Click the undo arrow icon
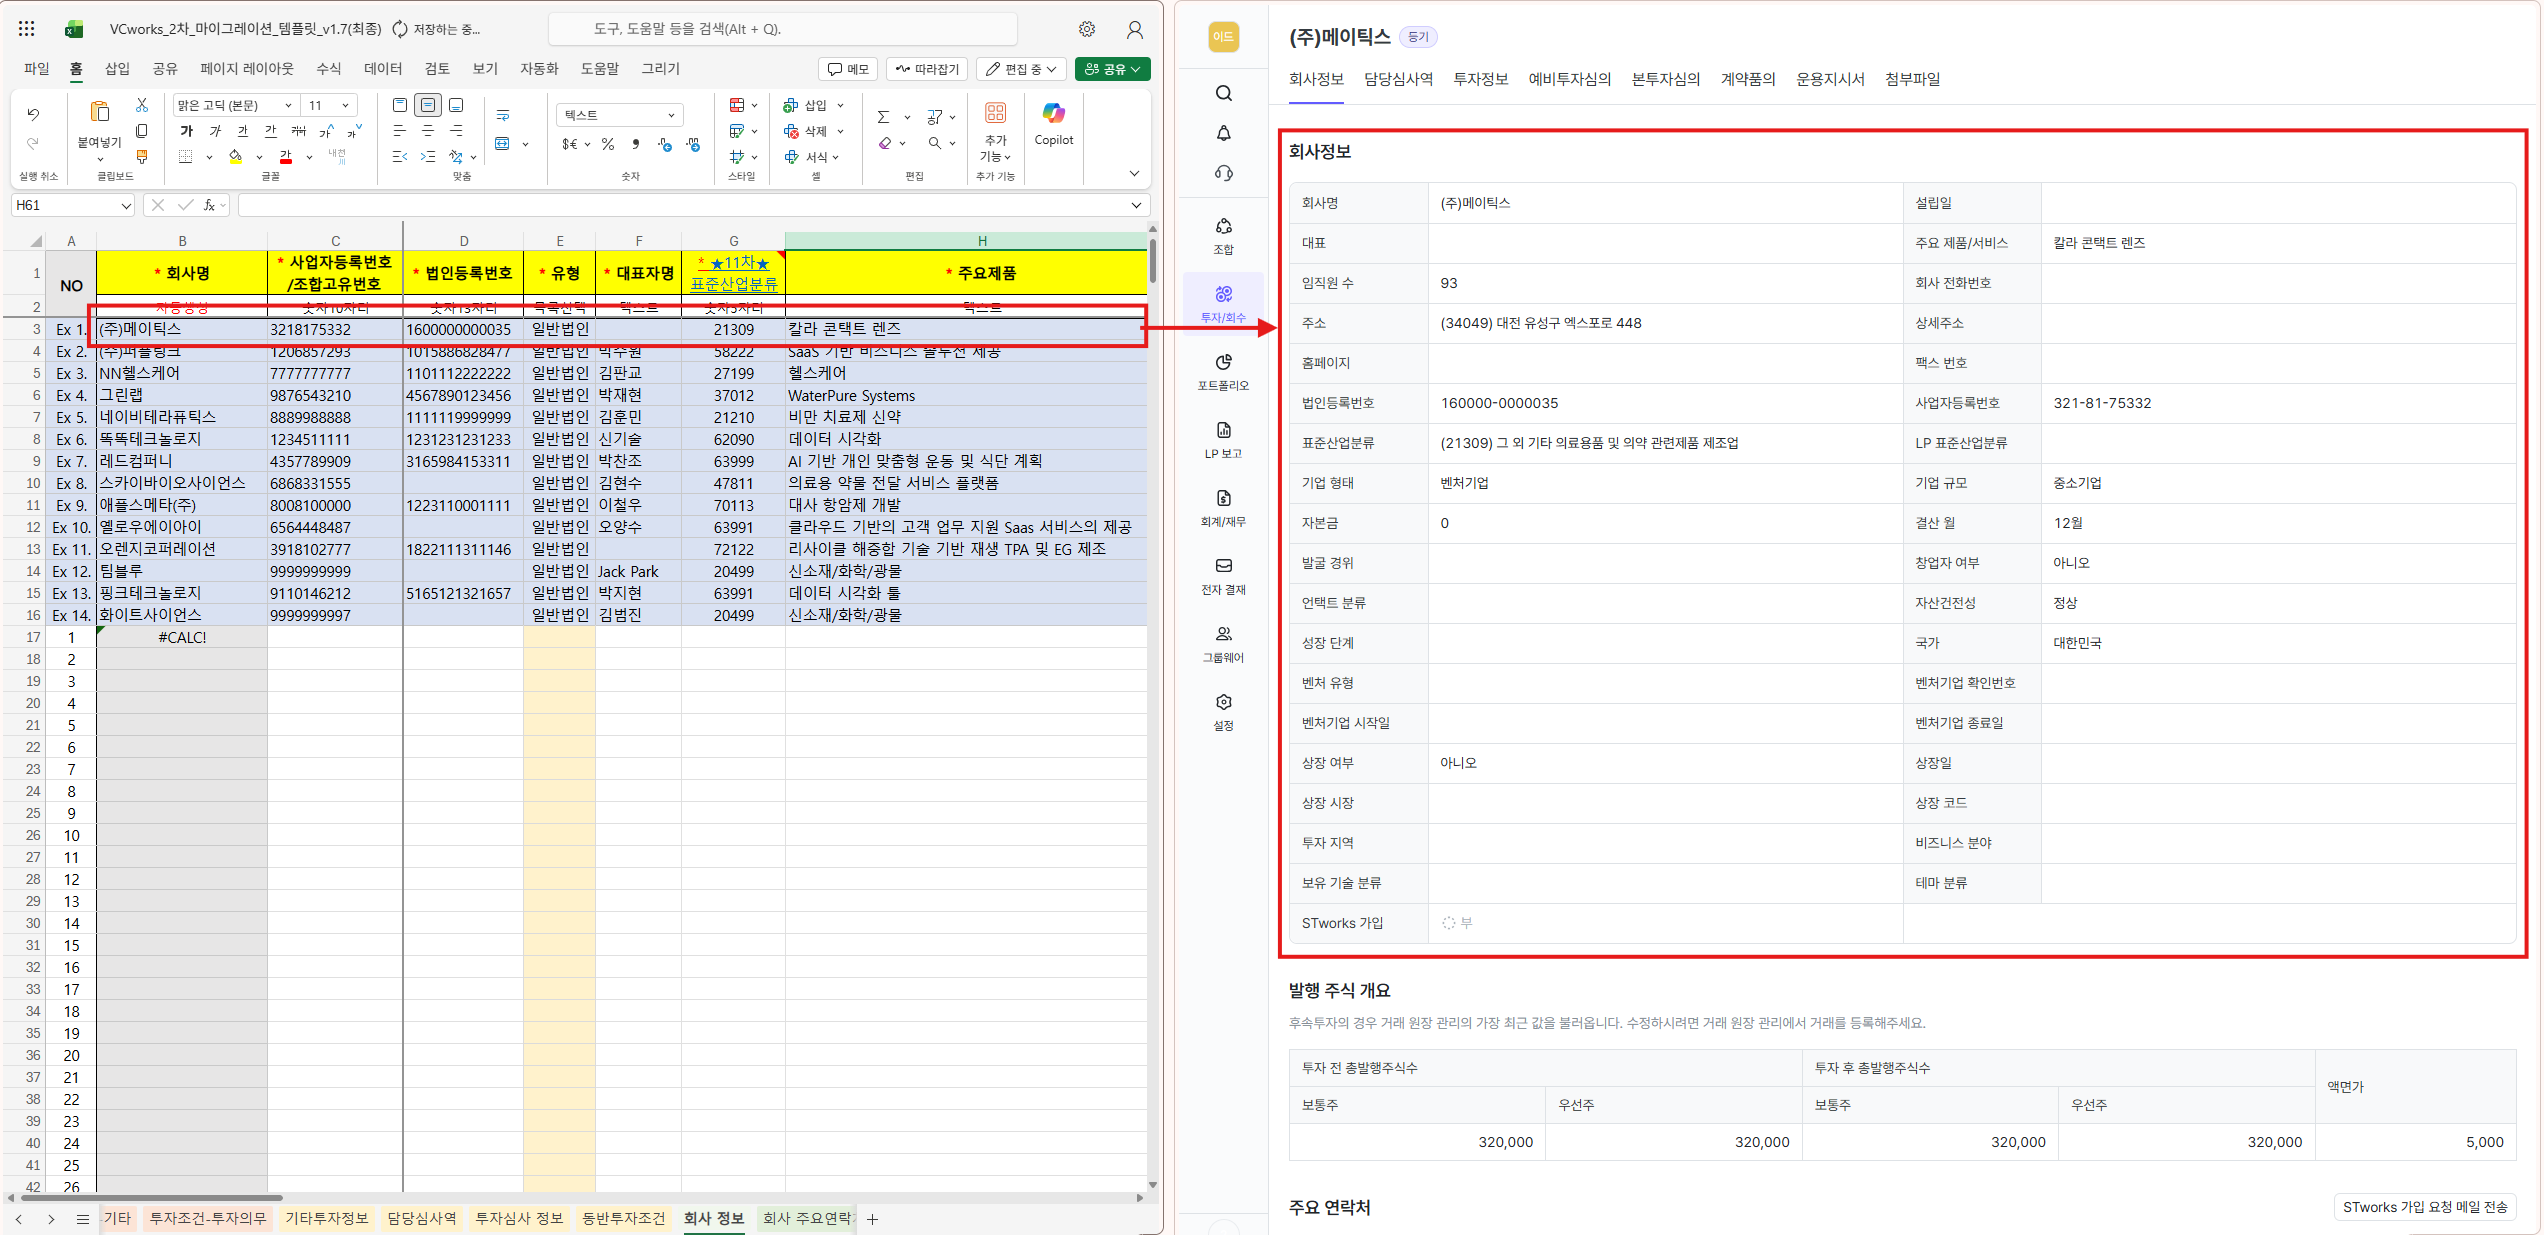The width and height of the screenshot is (2544, 1235). tap(34, 115)
